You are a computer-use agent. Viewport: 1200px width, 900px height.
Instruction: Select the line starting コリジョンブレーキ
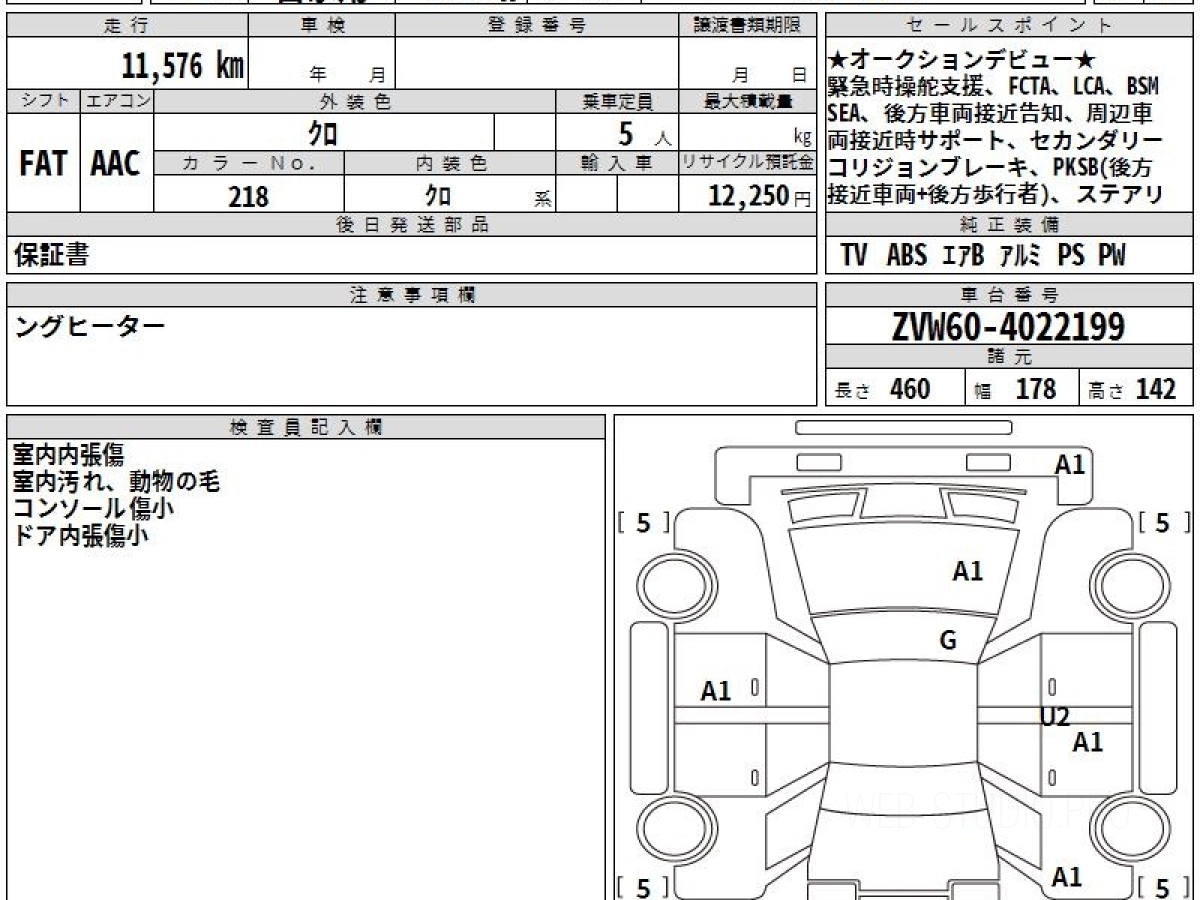[x=990, y=168]
